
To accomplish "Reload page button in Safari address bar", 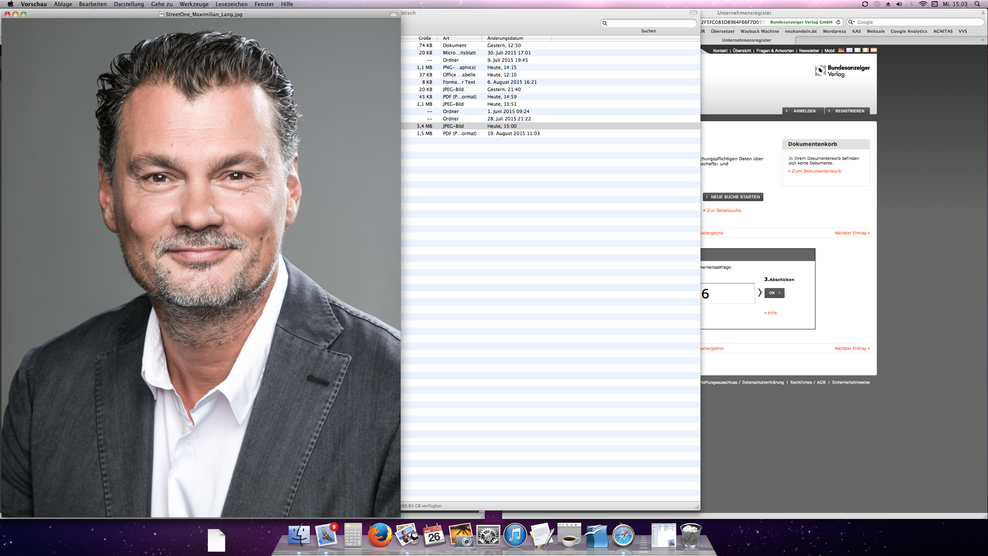I will [838, 22].
